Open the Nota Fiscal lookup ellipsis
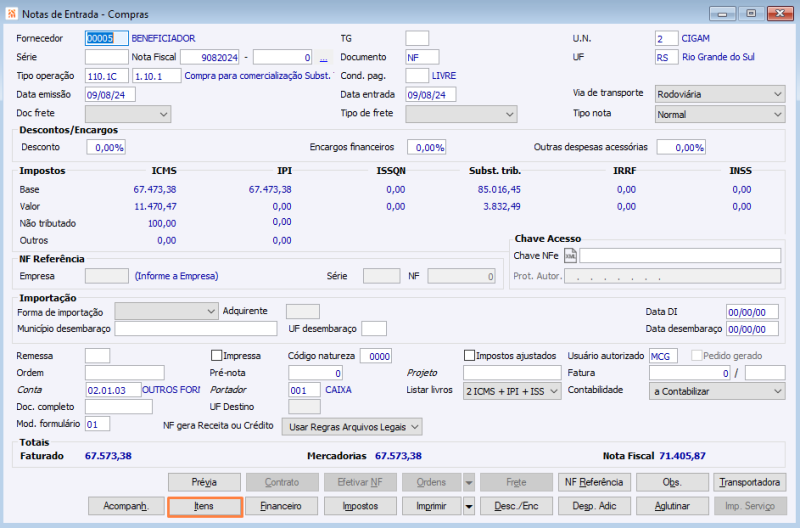The height and width of the screenshot is (528, 800). click(x=323, y=58)
